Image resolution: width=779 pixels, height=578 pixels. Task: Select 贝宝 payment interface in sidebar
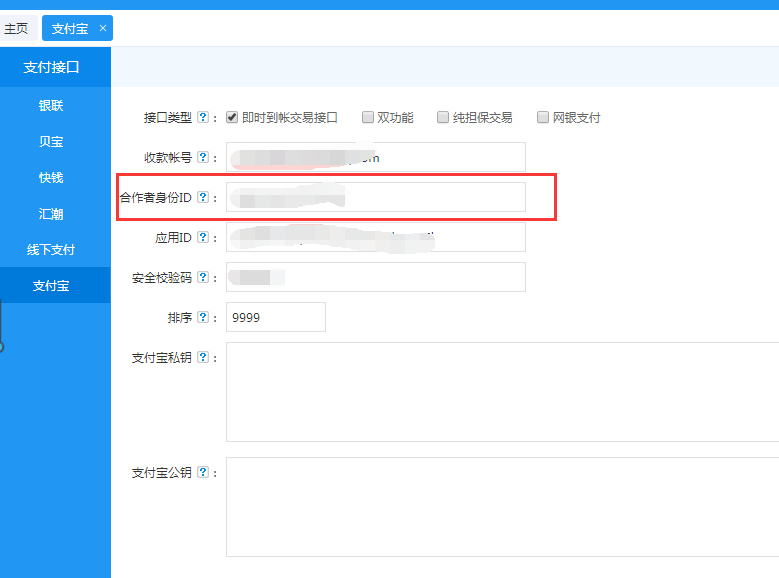[x=51, y=141]
